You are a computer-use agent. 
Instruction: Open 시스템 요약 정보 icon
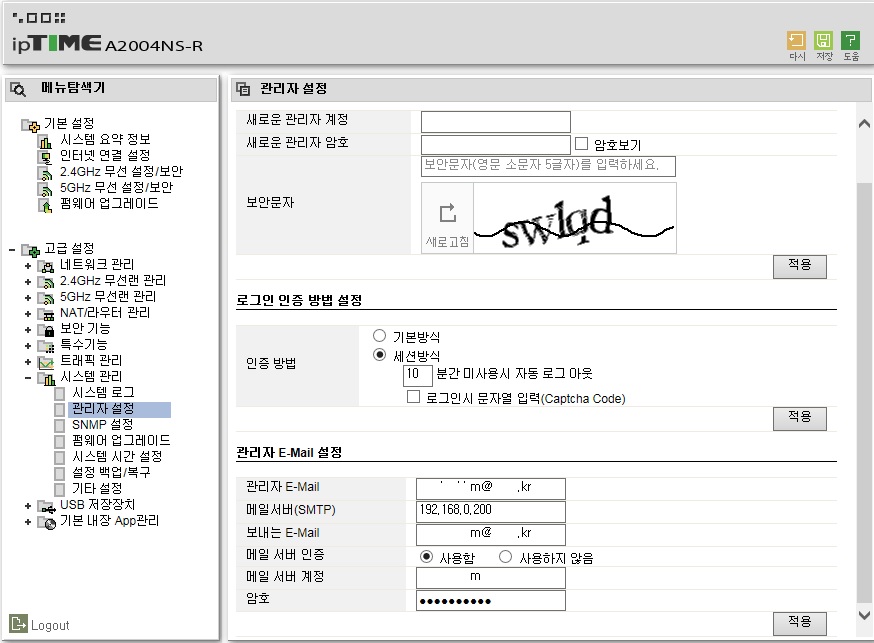45,142
